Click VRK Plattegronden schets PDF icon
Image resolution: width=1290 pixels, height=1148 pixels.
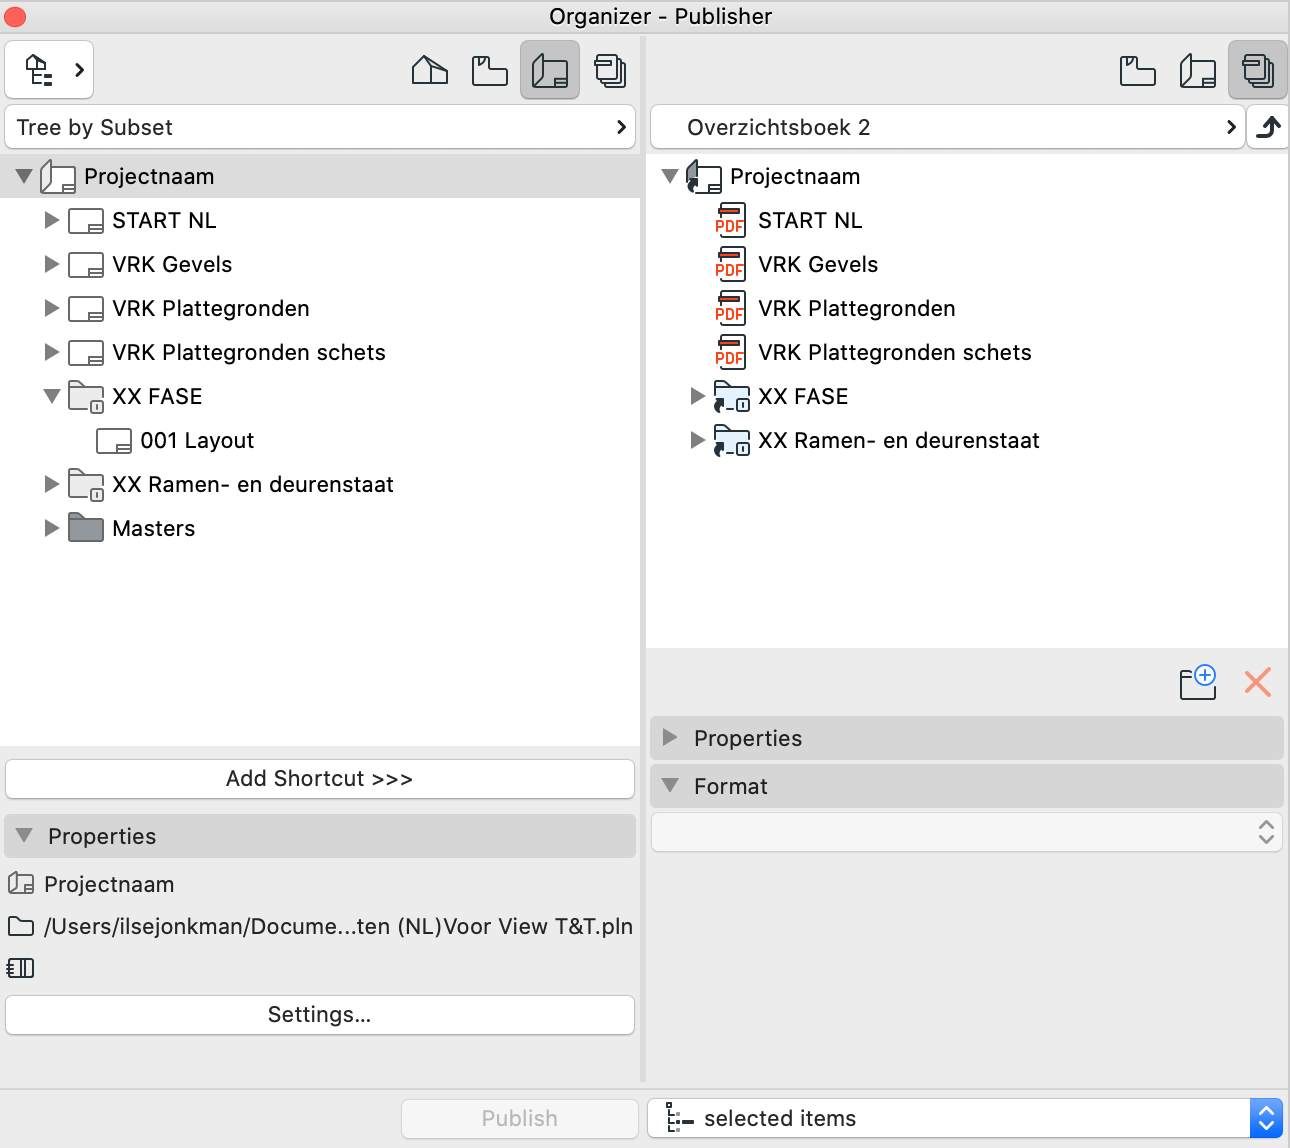point(730,352)
